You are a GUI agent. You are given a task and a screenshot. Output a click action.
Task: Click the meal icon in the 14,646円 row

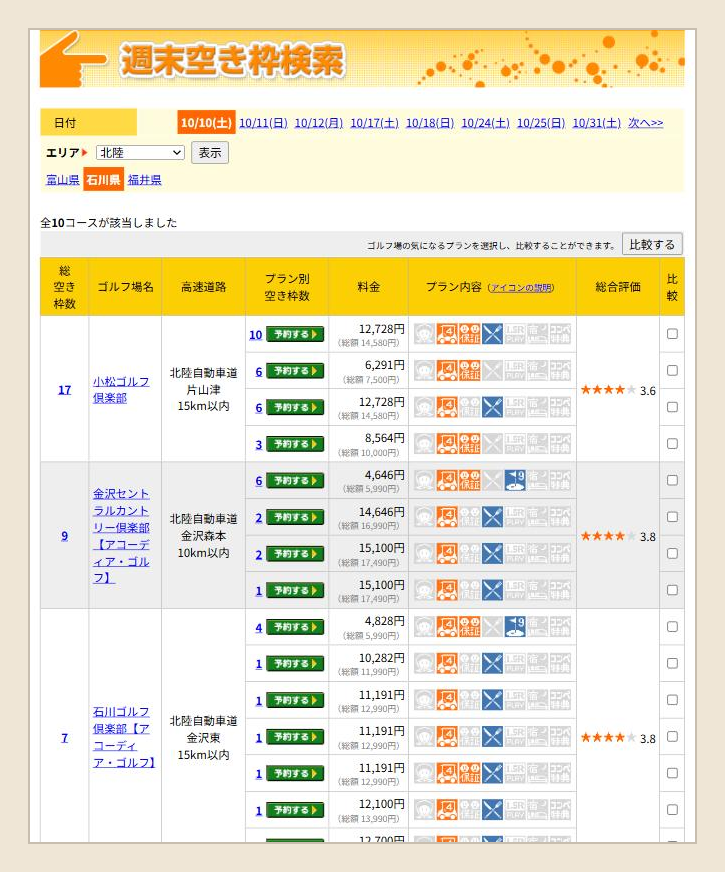492,517
